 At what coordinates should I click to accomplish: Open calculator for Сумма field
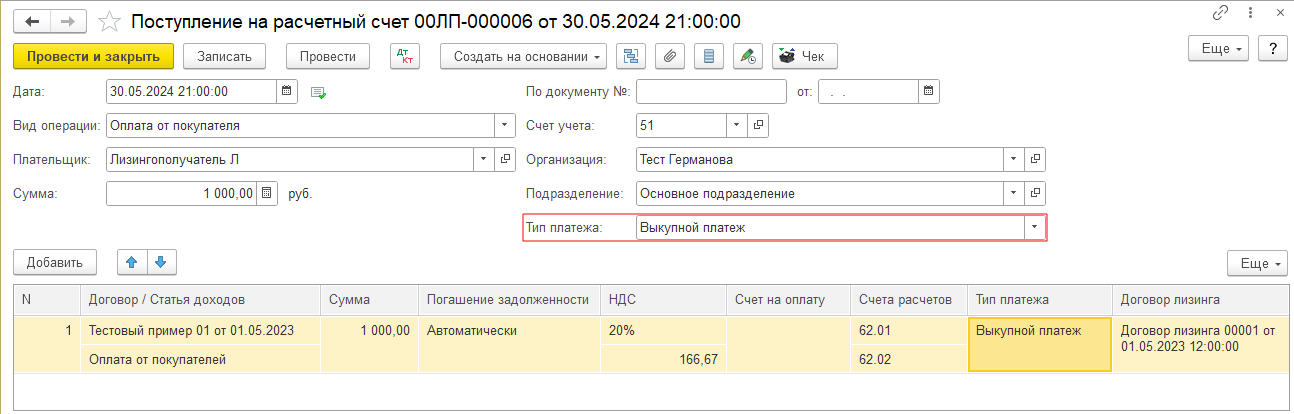(x=267, y=194)
